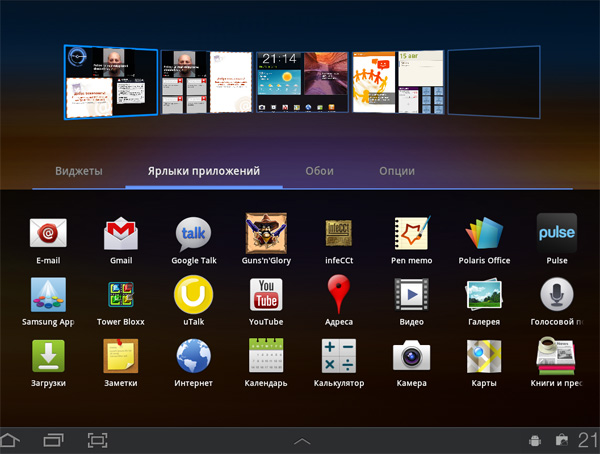Tap the Карты (Maps) icon
This screenshot has height=454, width=600.
coord(484,357)
